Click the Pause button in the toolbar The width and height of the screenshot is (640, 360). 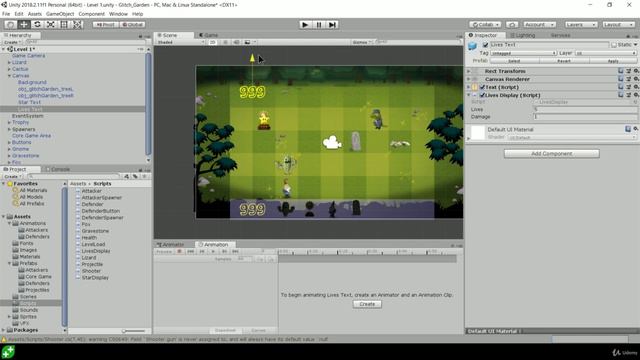[x=319, y=24]
